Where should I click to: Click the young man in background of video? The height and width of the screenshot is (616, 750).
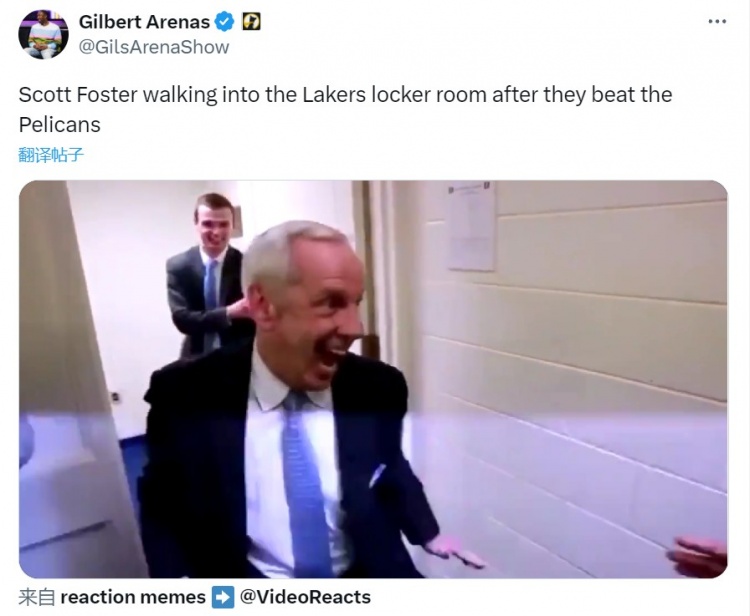click(207, 274)
